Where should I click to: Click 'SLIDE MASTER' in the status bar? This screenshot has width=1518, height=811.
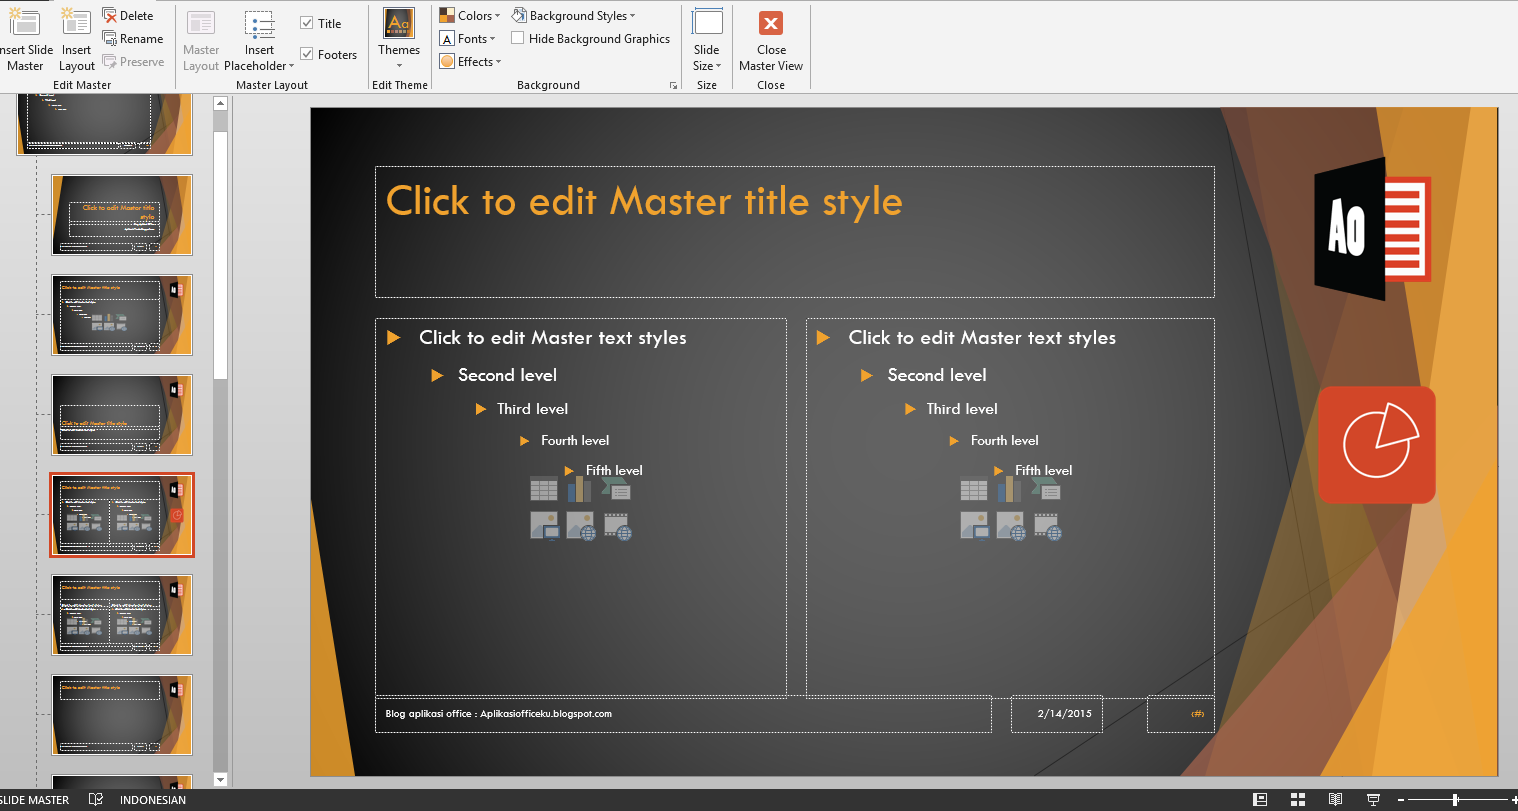(35, 800)
